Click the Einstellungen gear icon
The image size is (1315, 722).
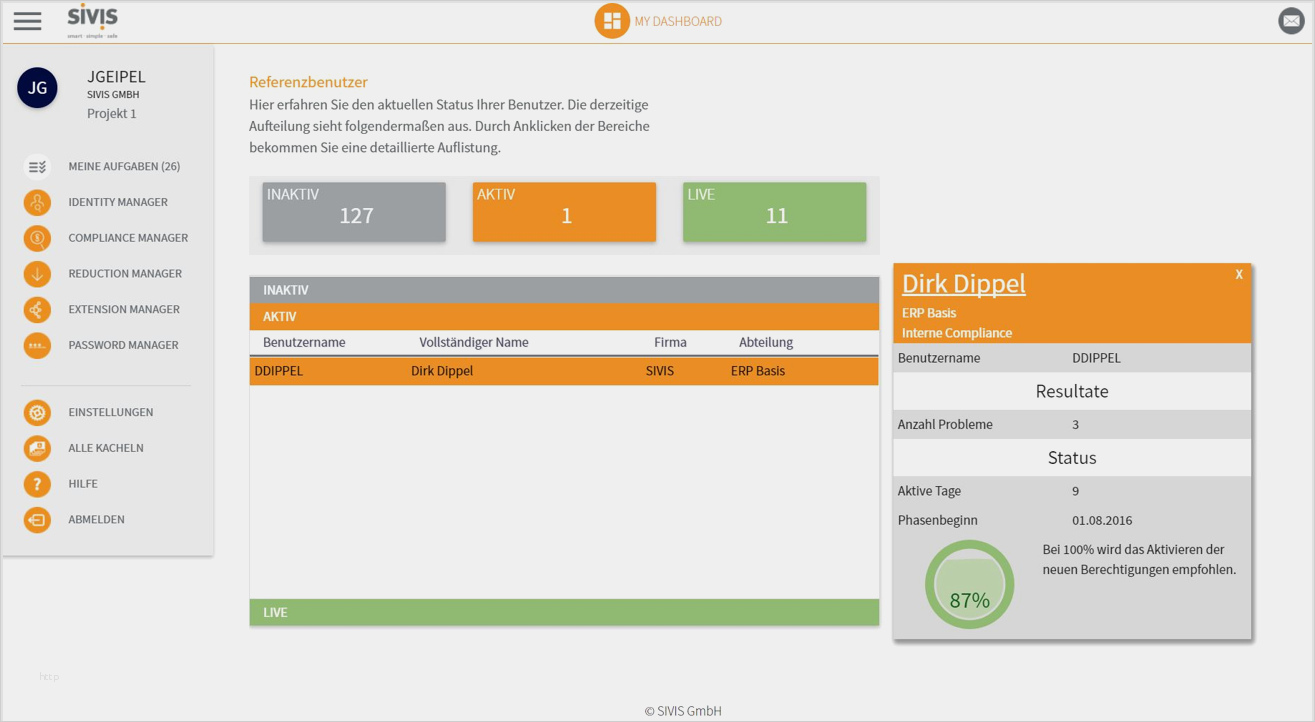coord(37,413)
